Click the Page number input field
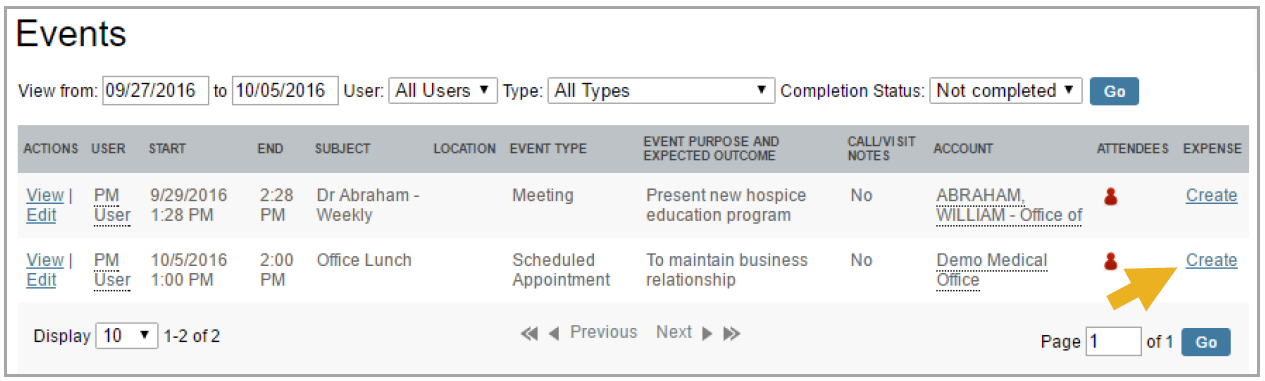The image size is (1265, 381). pos(1113,341)
